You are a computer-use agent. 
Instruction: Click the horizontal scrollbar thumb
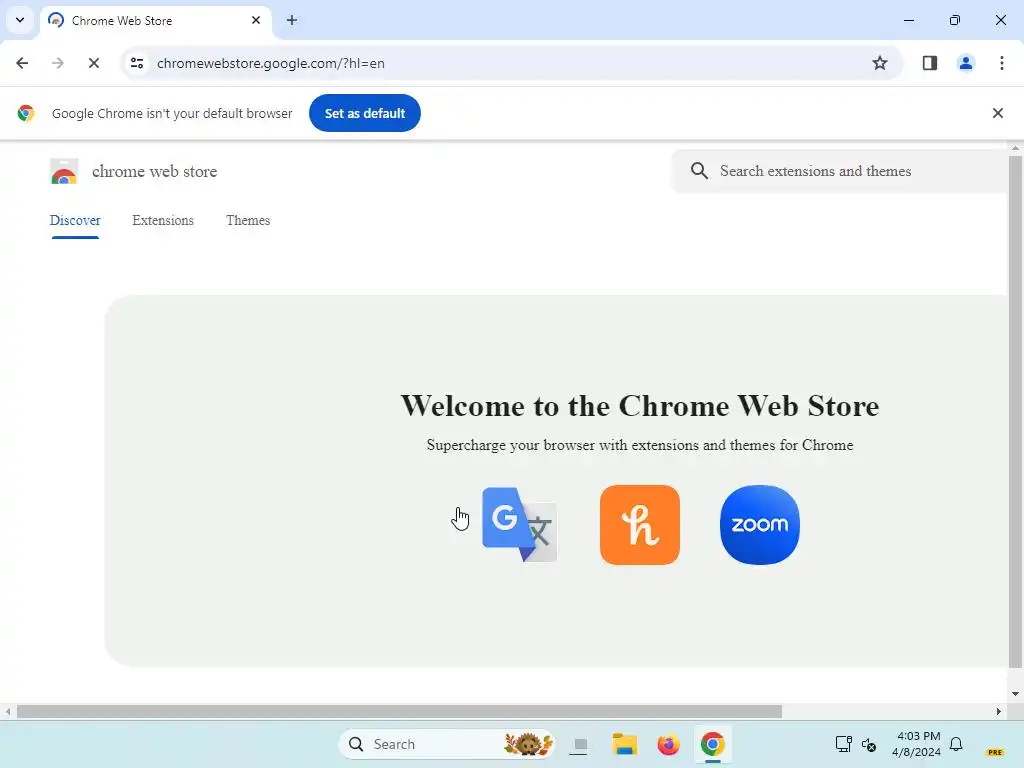click(399, 711)
